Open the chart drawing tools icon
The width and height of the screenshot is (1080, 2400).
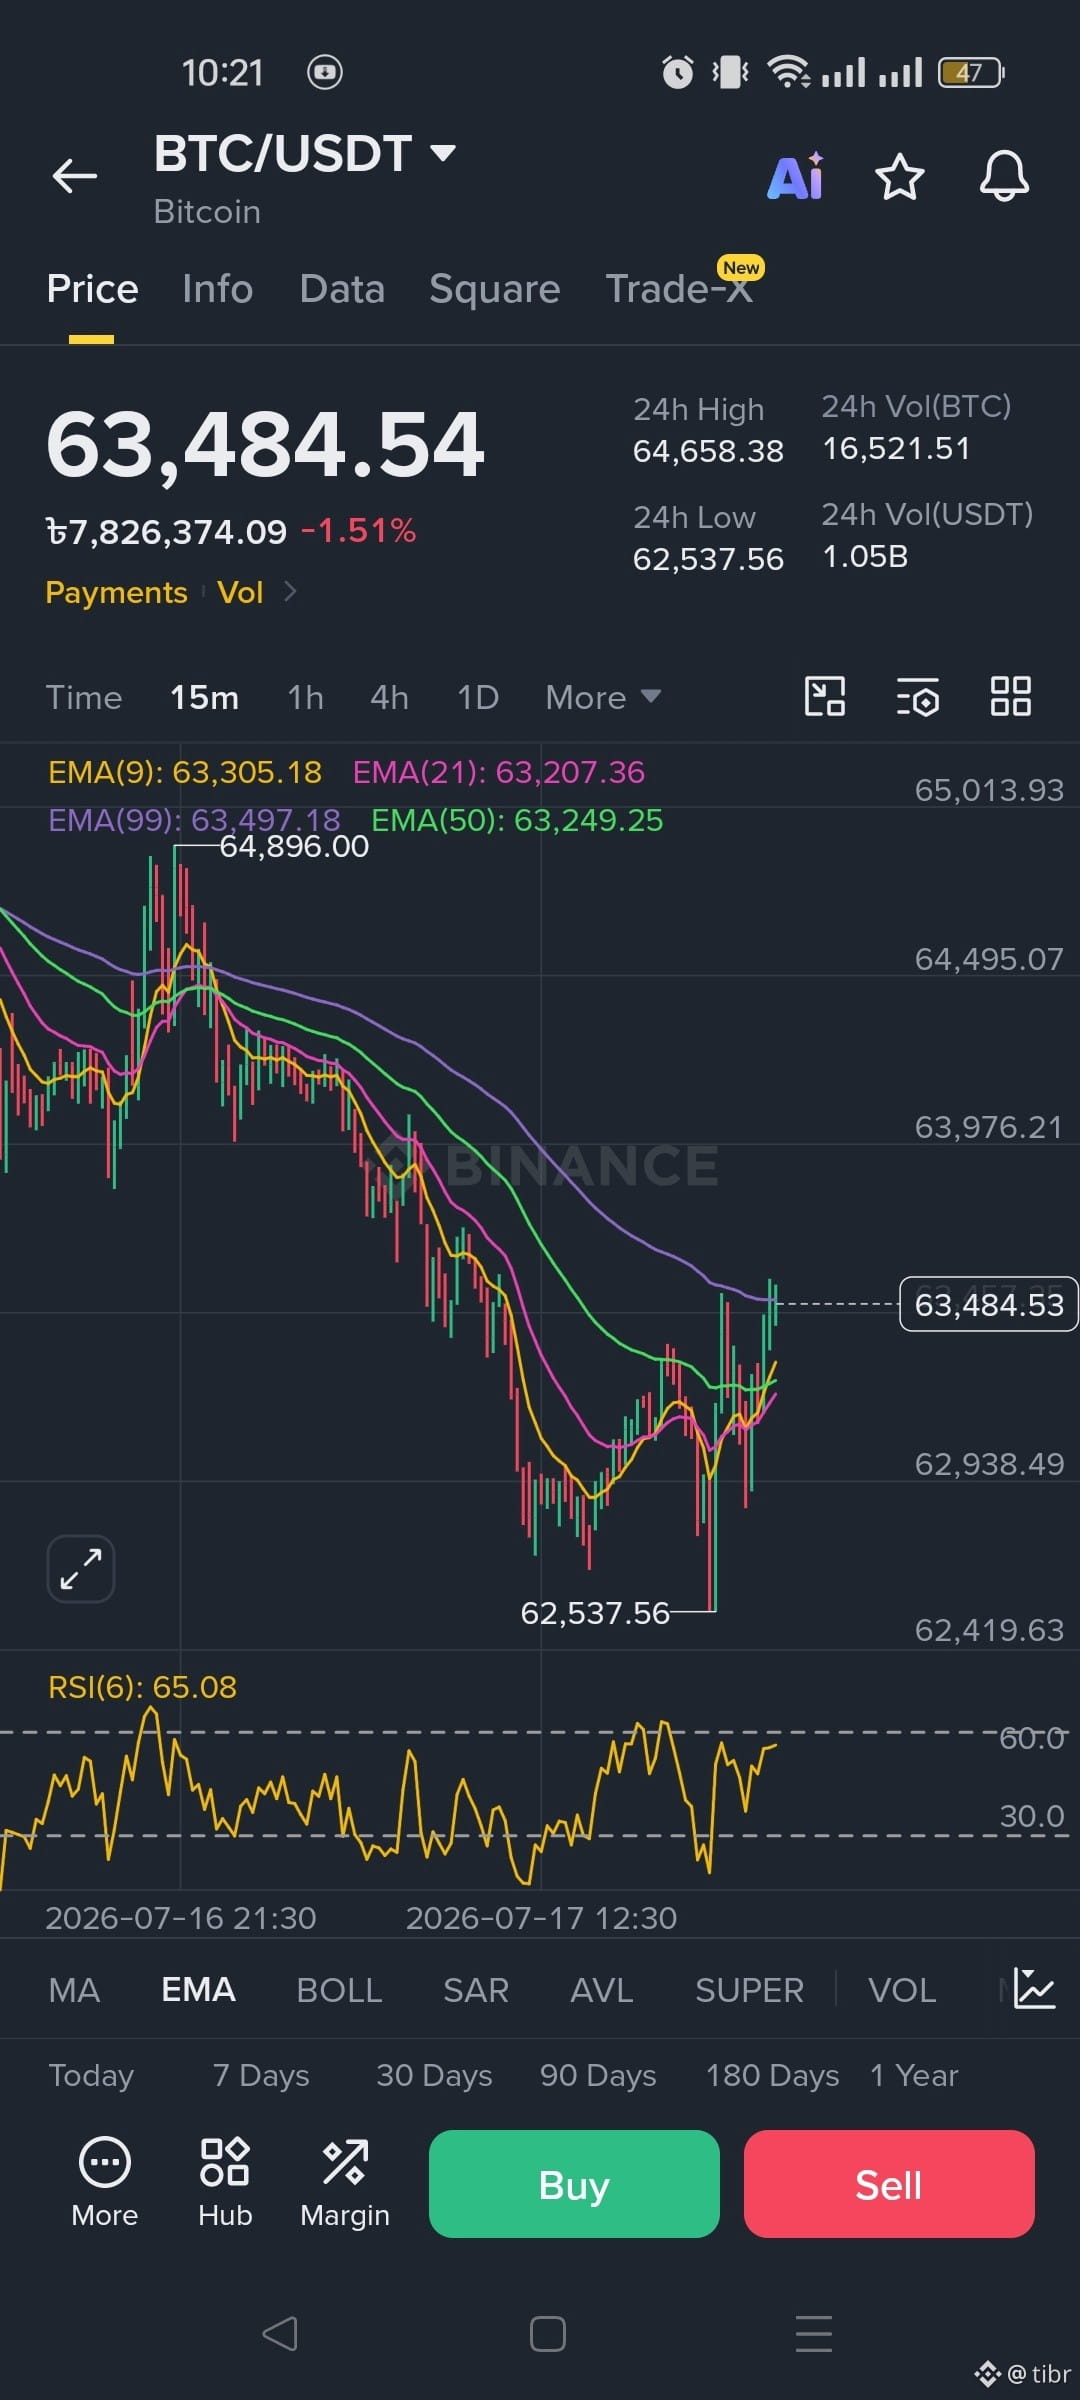tap(825, 696)
